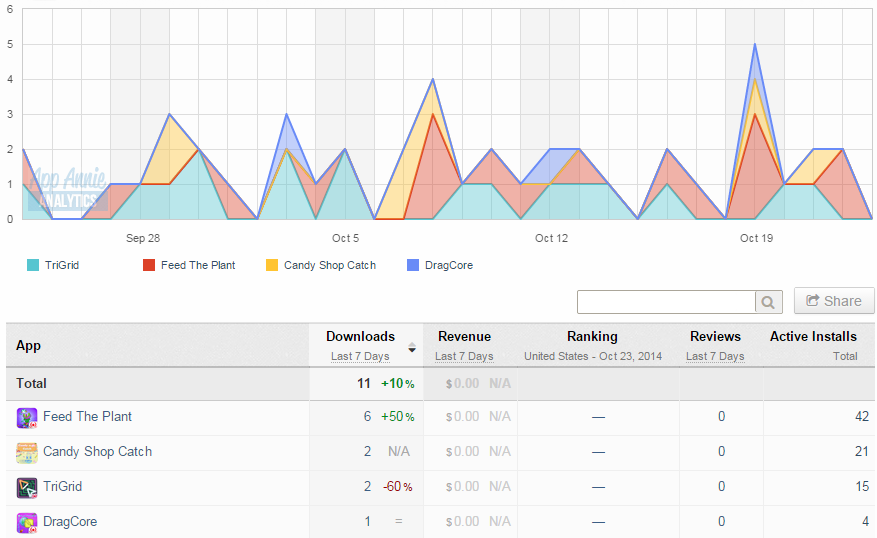Image resolution: width=877 pixels, height=538 pixels.
Task: Toggle Candy Shop Catch legend swatch
Action: [x=272, y=265]
